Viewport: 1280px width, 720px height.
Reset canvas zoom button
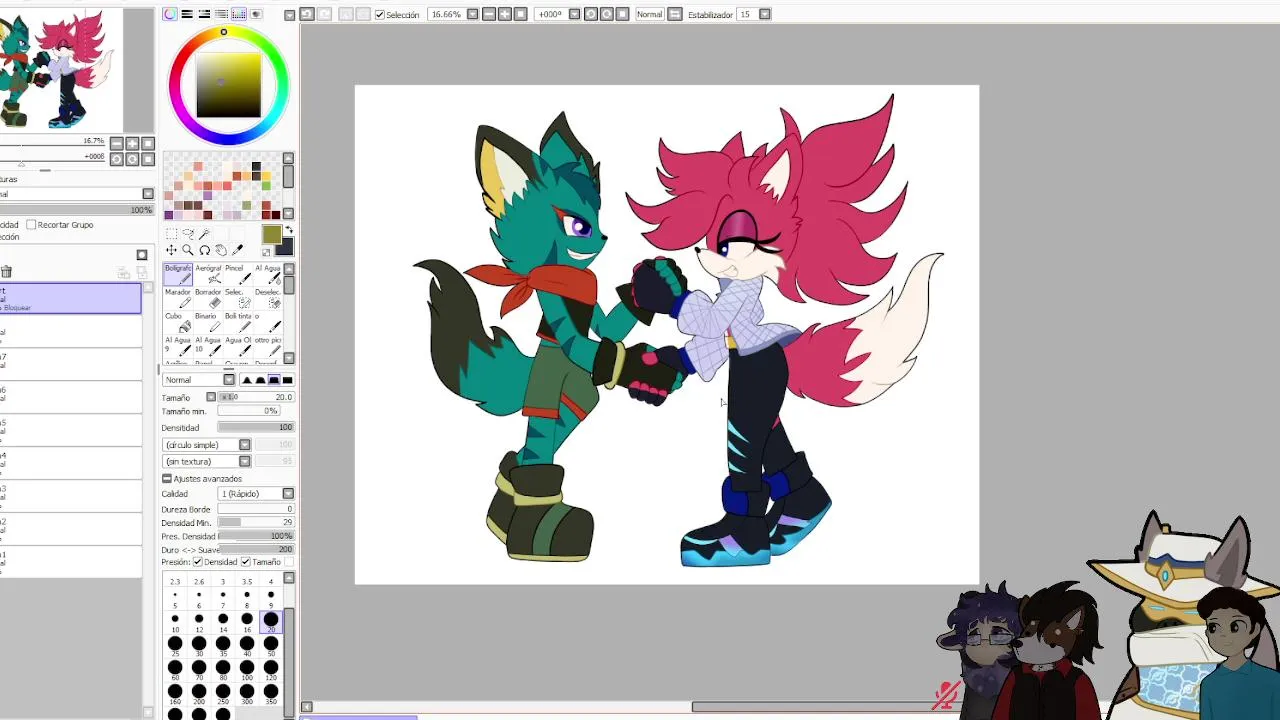[x=520, y=14]
